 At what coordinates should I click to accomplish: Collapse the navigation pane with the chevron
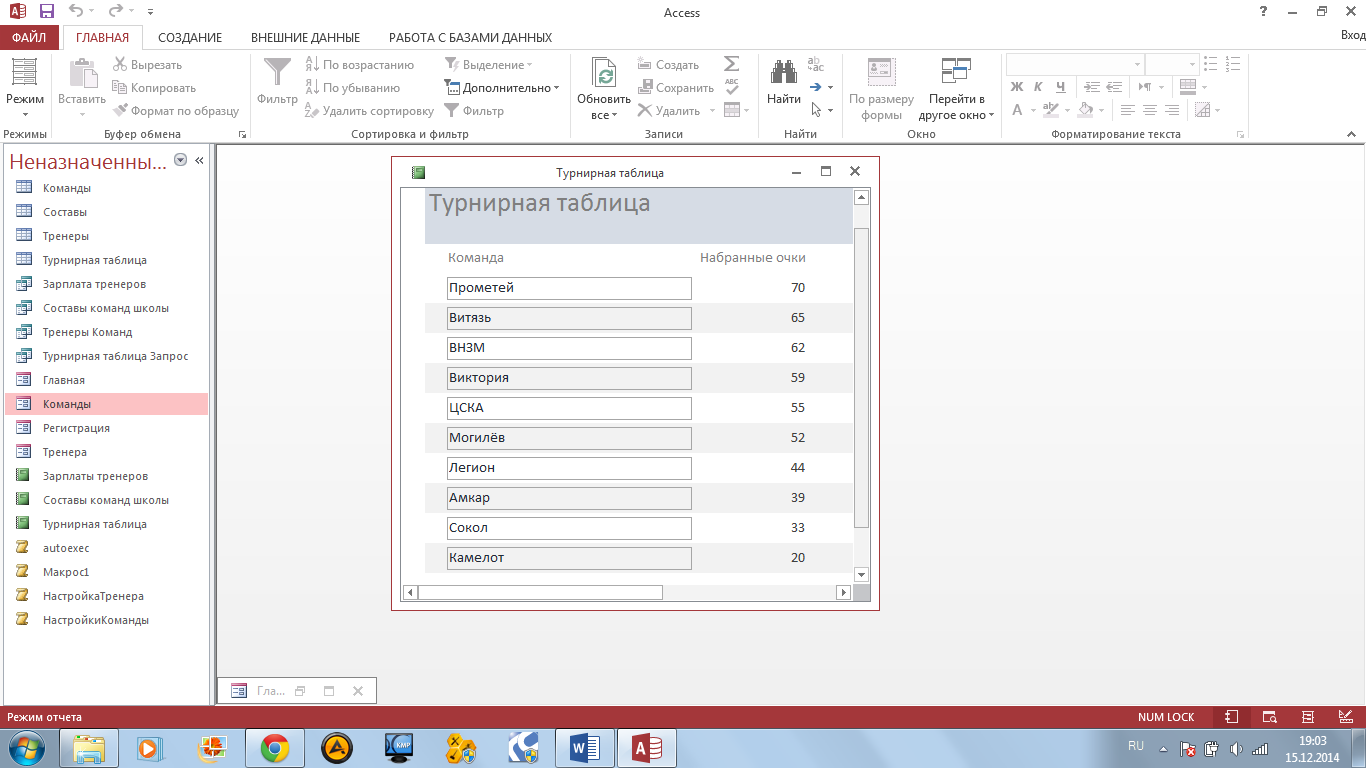pos(199,160)
